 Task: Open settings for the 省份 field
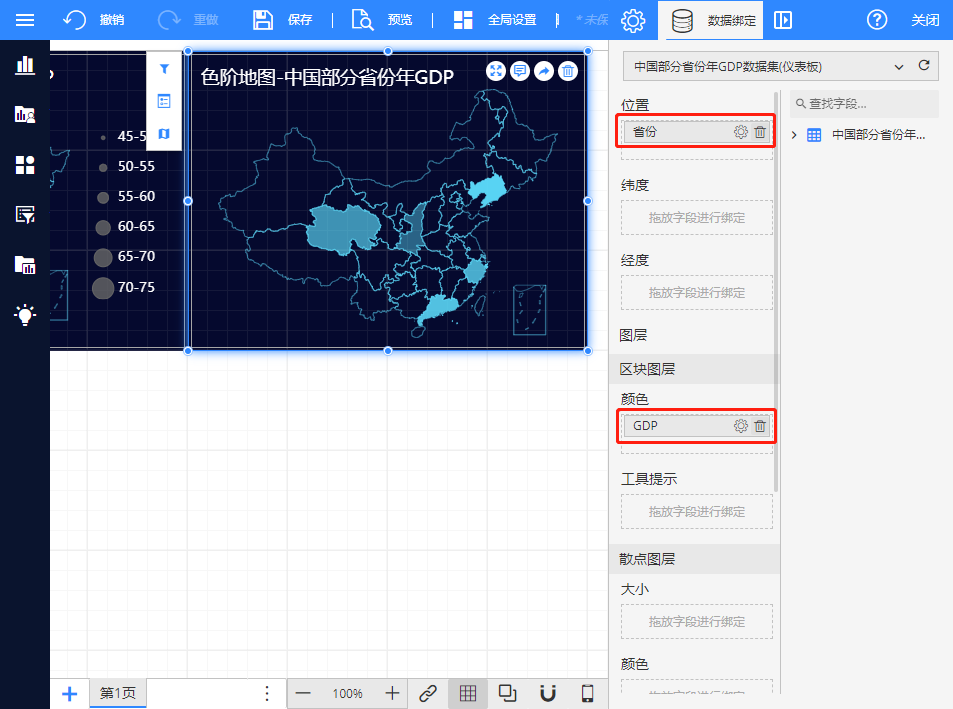point(740,132)
